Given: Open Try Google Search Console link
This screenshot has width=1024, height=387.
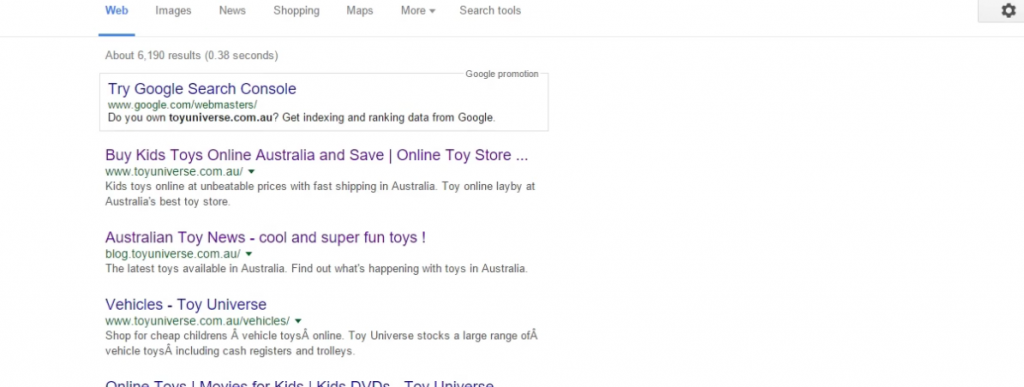Looking at the screenshot, I should (202, 89).
